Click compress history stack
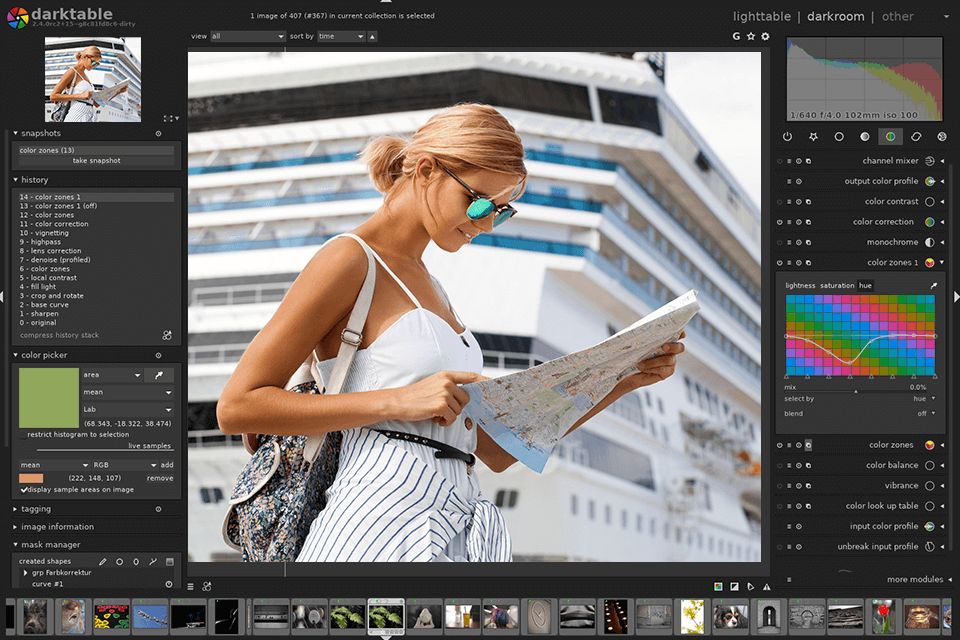Screen dimensions: 960x640 click(59, 336)
